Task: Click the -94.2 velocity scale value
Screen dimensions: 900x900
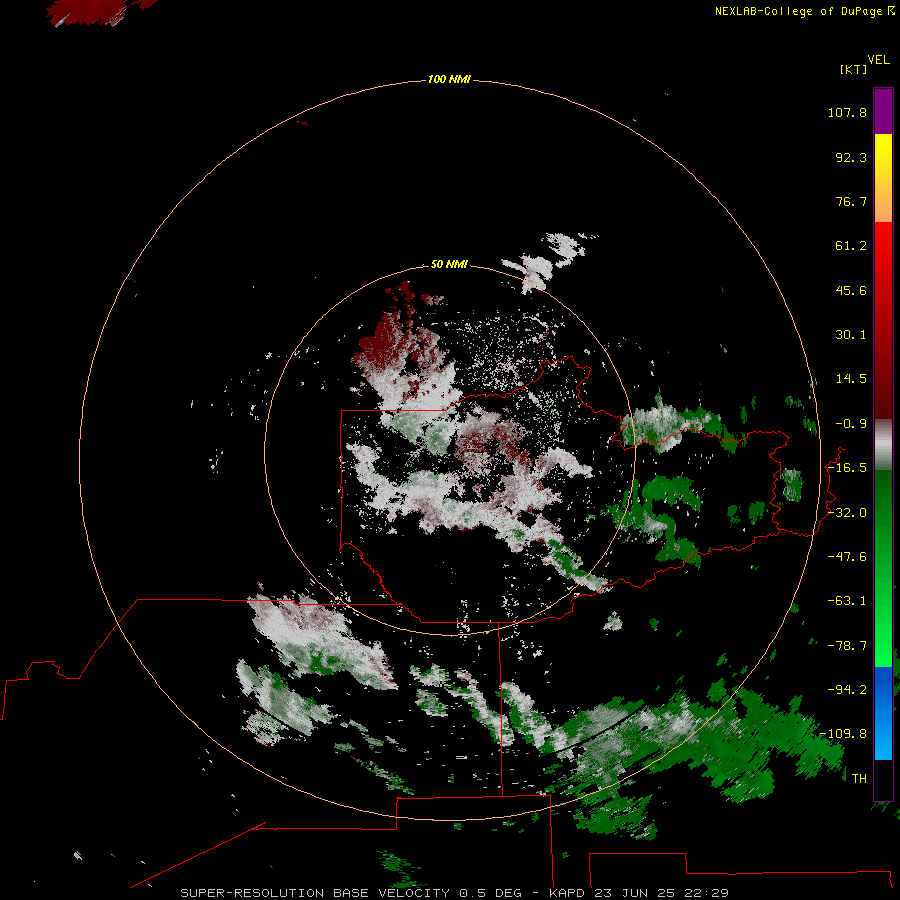Action: coord(847,689)
